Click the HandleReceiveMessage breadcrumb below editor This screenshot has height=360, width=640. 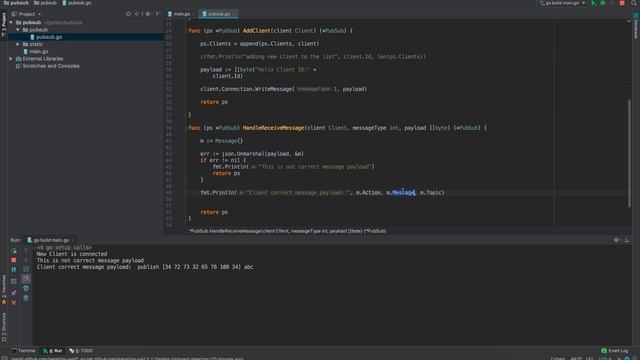(287, 231)
